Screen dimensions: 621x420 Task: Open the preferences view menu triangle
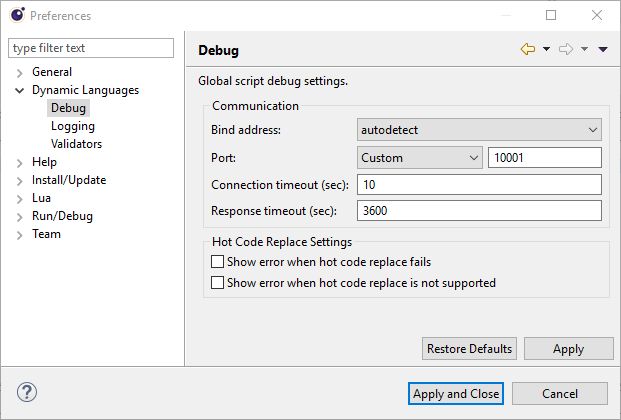[603, 49]
